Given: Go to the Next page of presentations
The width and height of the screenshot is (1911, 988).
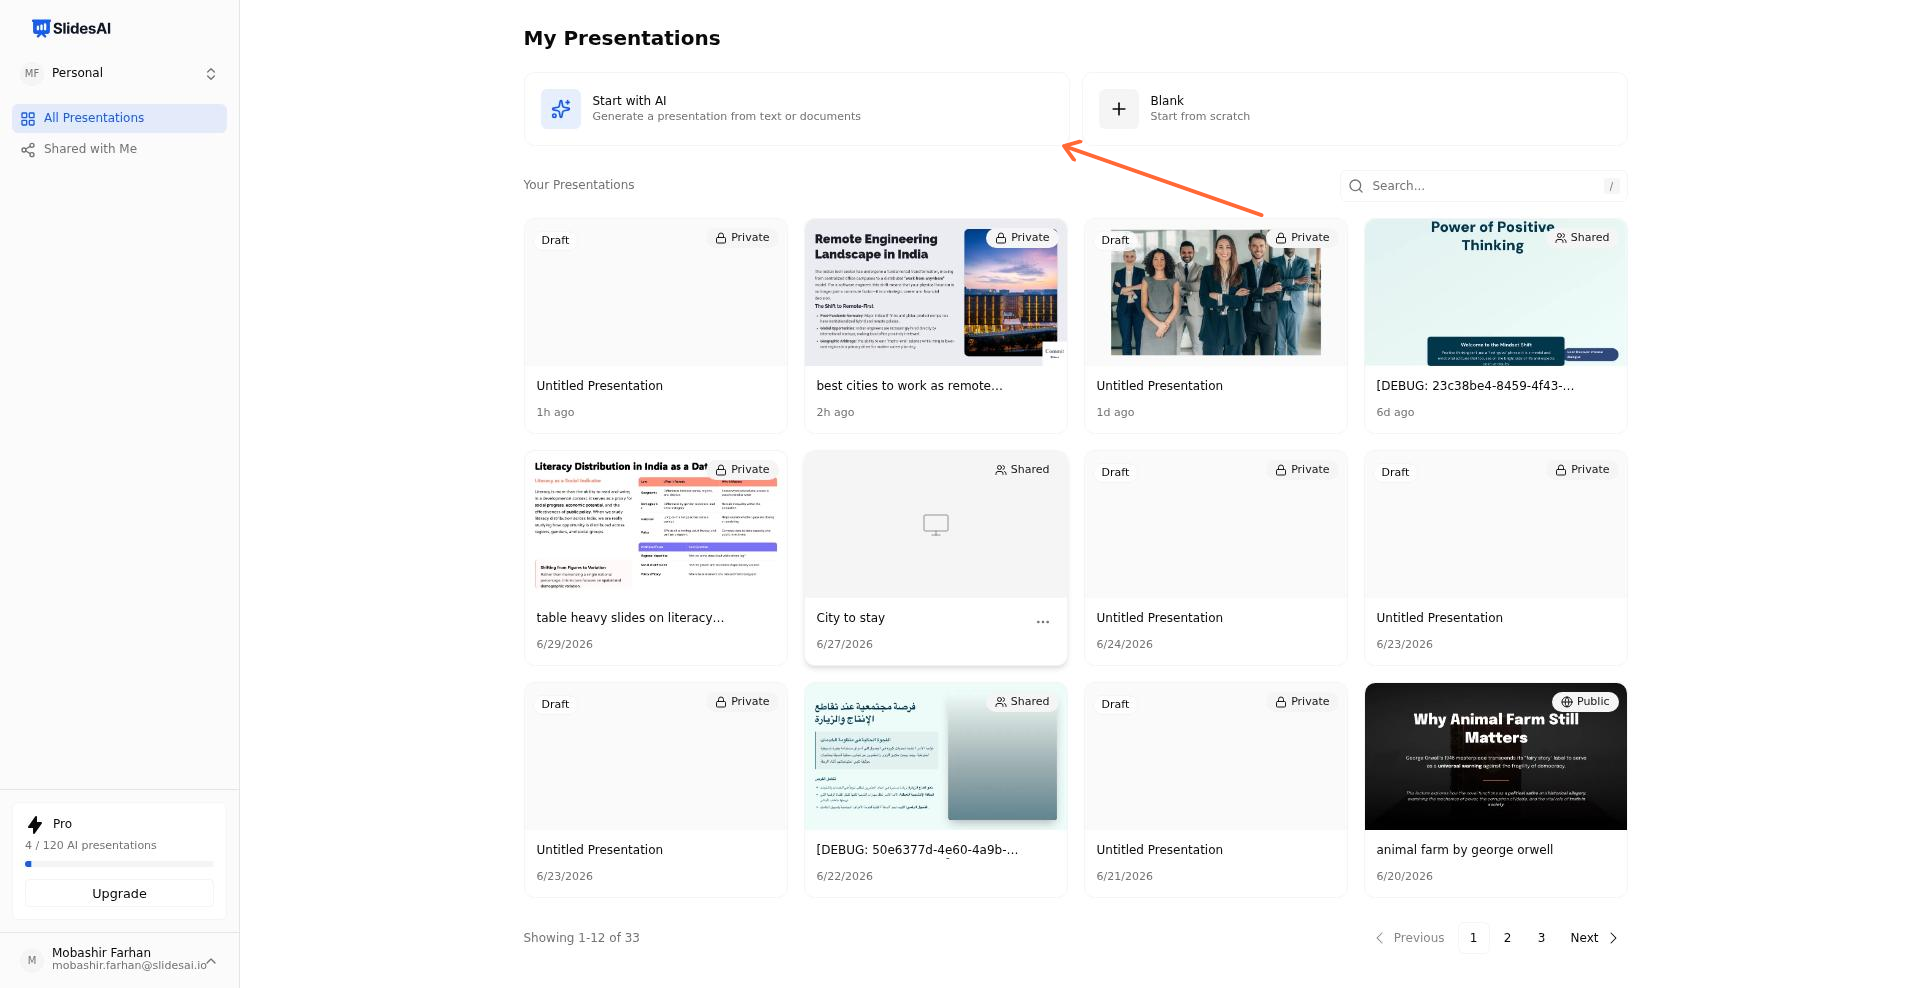Looking at the screenshot, I should [1594, 938].
